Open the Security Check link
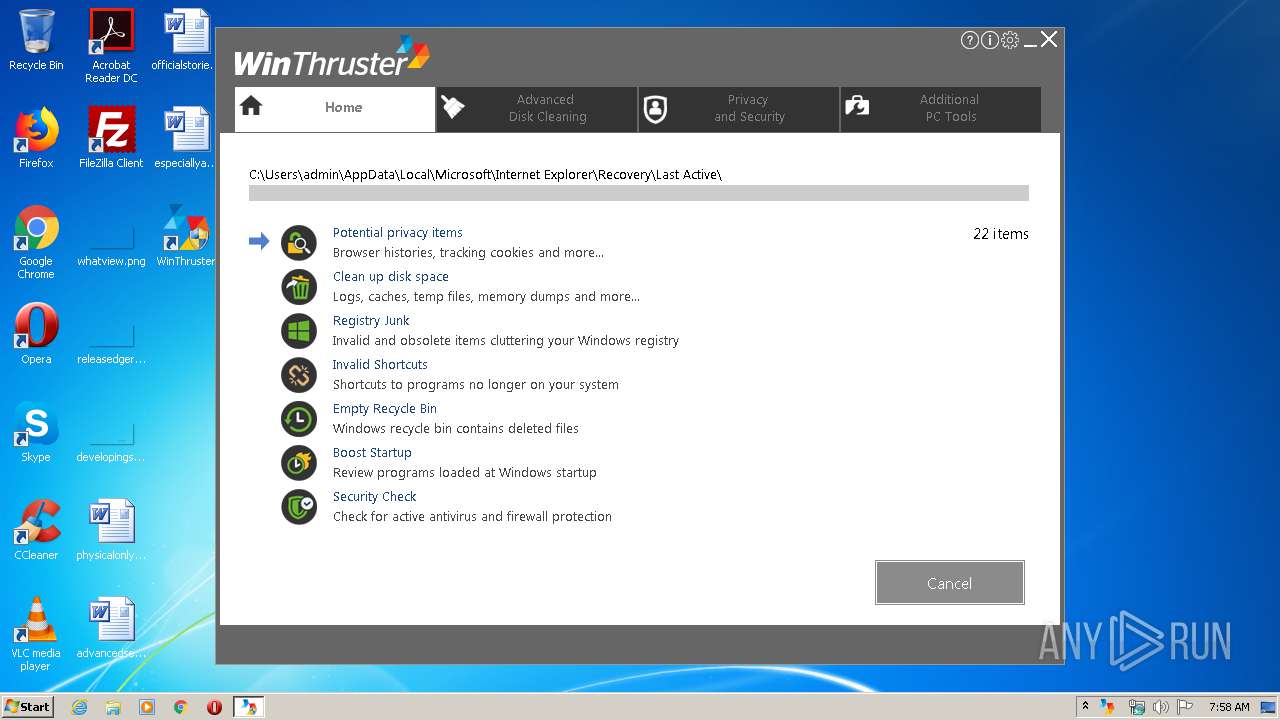The image size is (1280, 720). pos(374,496)
